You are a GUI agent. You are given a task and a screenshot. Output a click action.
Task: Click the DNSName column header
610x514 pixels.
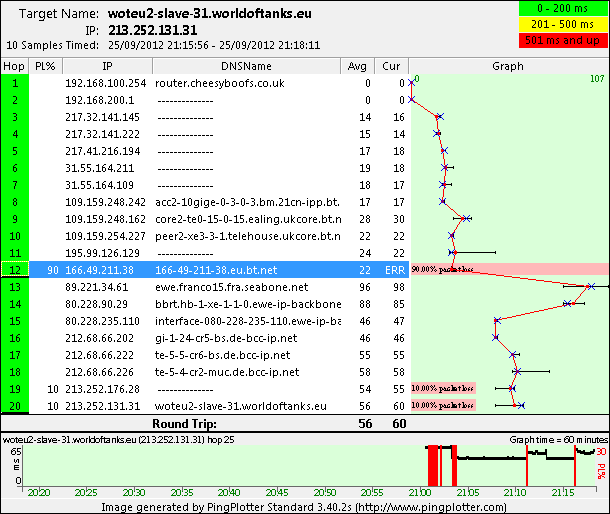246,66
